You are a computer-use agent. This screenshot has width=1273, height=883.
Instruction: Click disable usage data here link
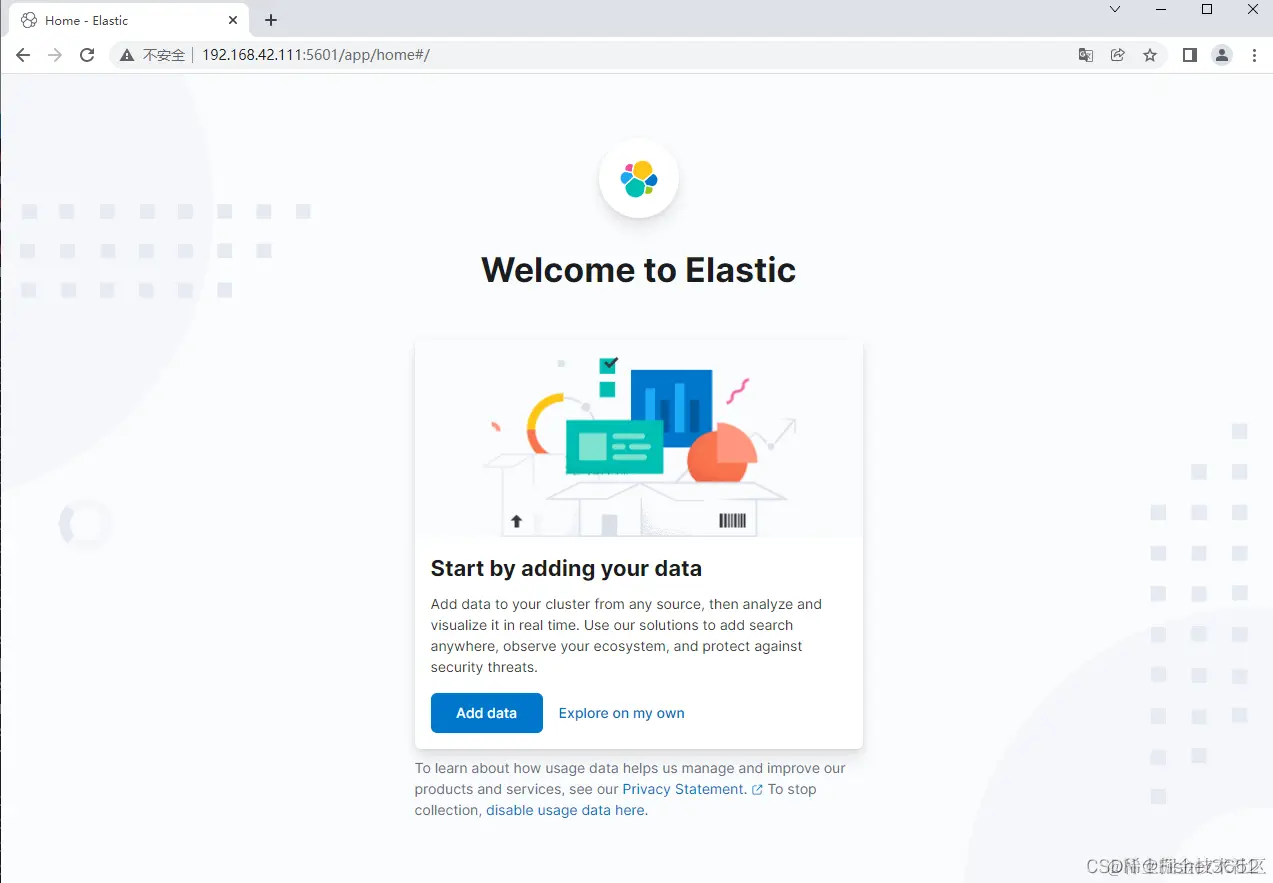coord(565,810)
